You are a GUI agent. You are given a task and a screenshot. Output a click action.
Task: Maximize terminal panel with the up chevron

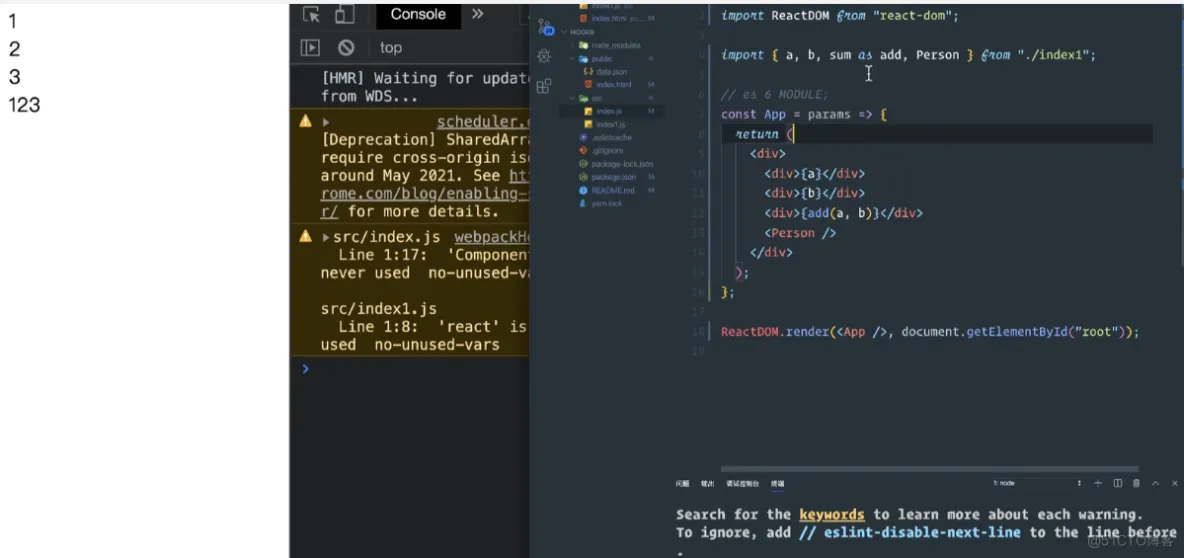tap(1155, 483)
